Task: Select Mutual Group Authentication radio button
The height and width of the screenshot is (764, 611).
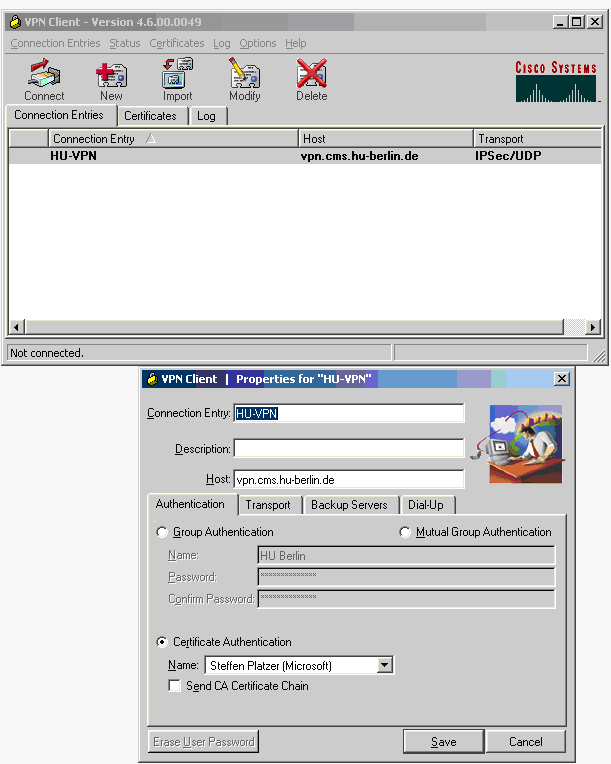Action: 406,532
